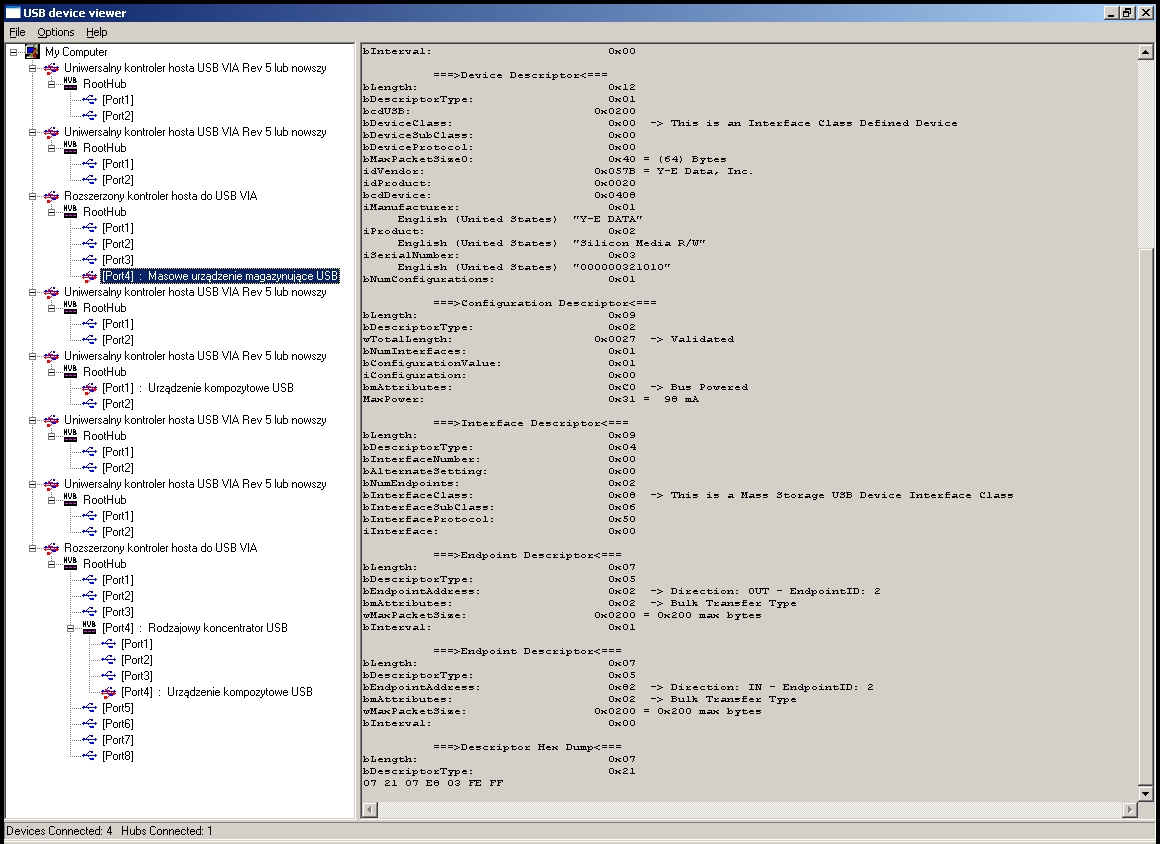Click the USB port icon next to [Port5]

(90, 708)
